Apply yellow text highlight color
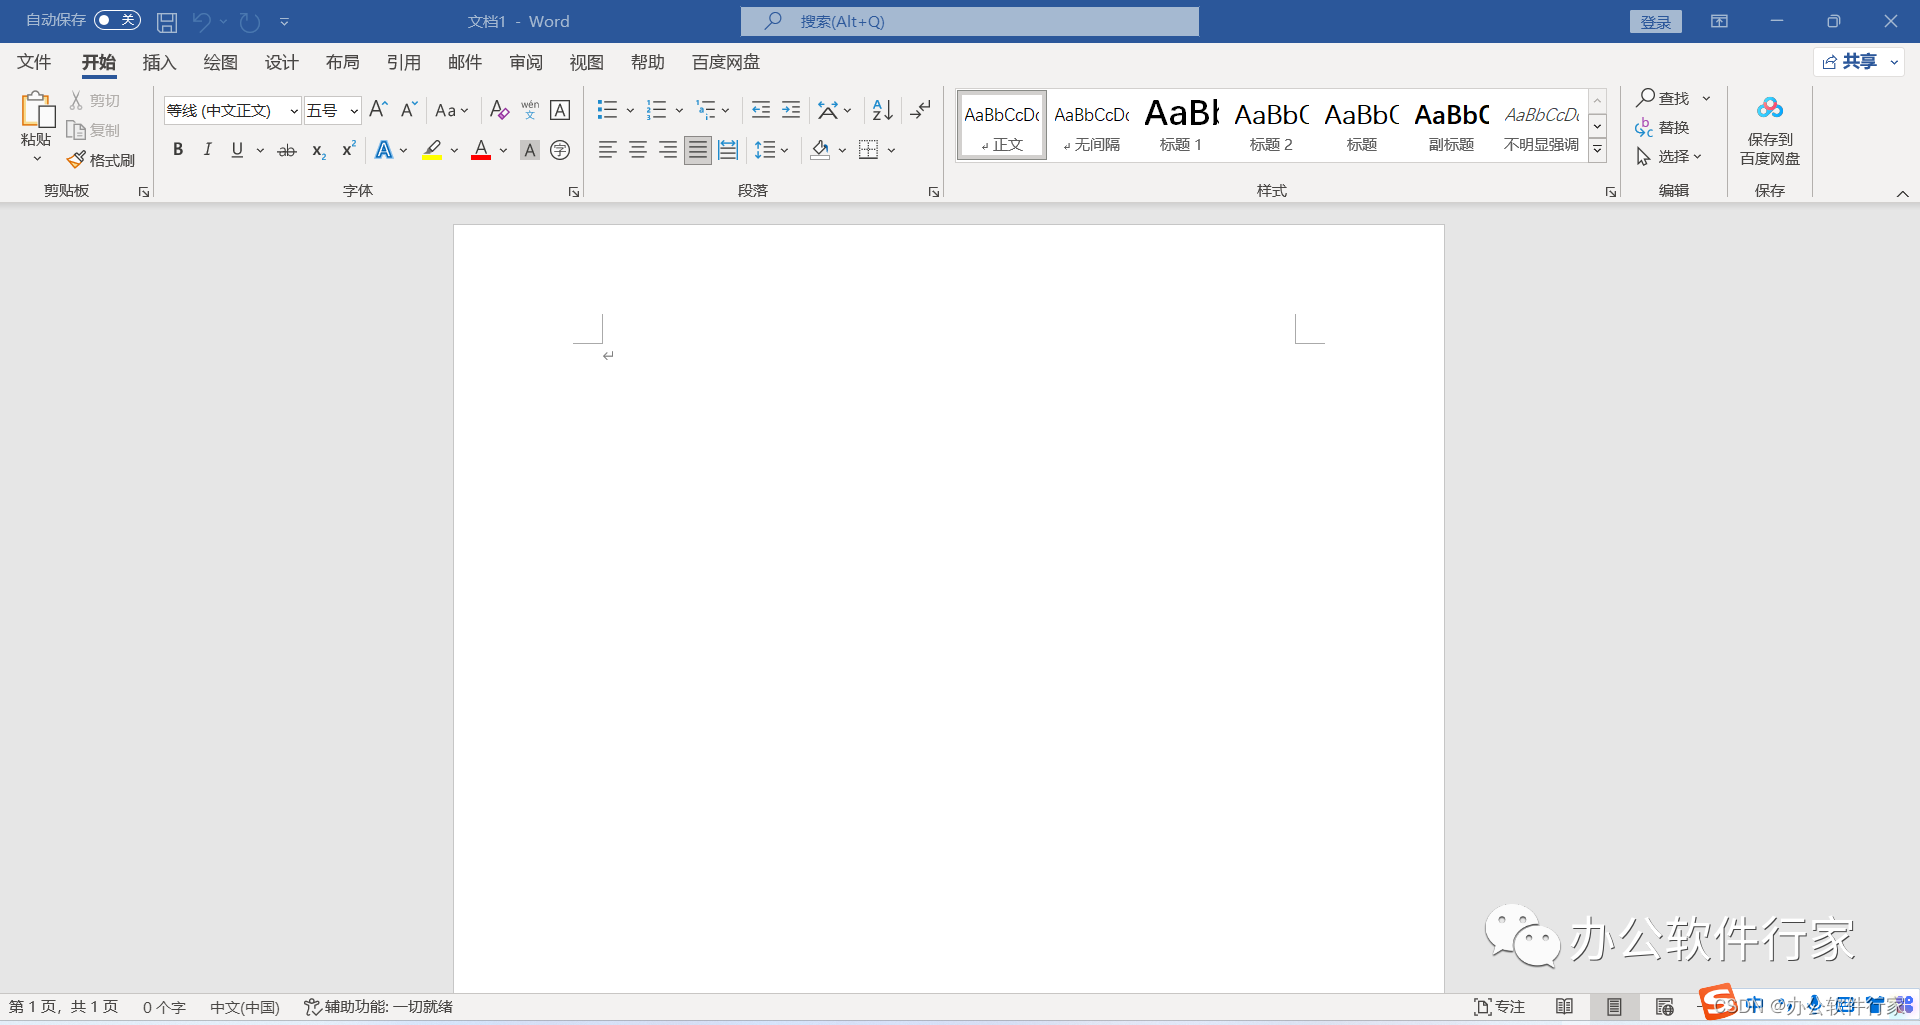Viewport: 1920px width, 1025px height. coord(432,150)
